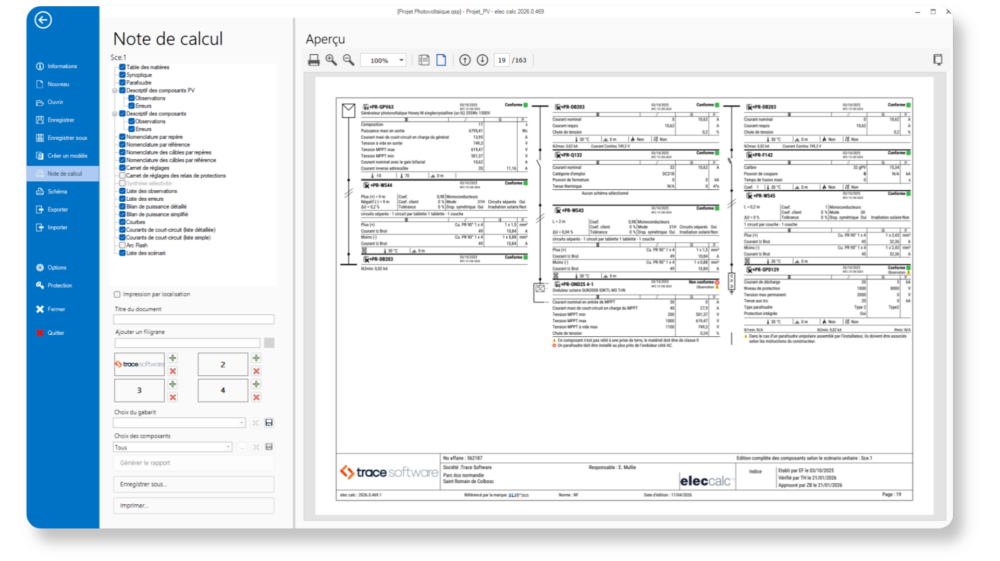
Task: Click the Titre du document field
Action: pyautogui.click(x=194, y=320)
